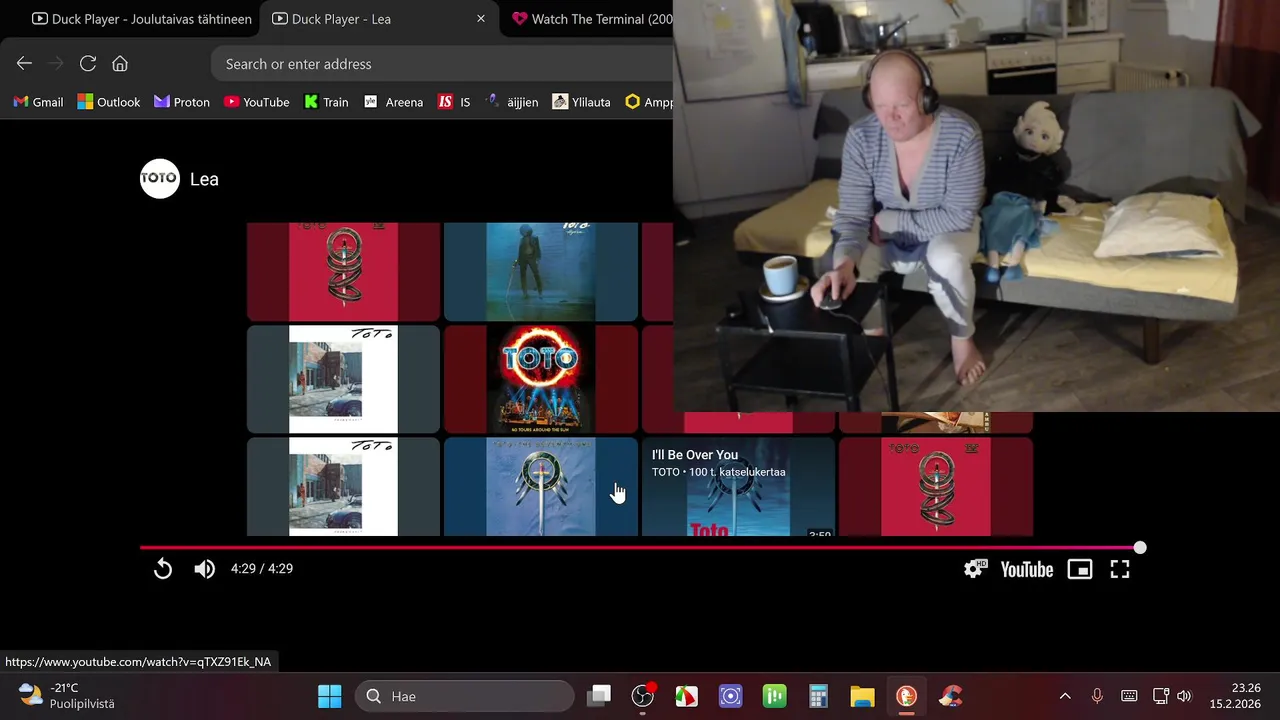Enable picture-in-picture mode
Viewport: 1280px width, 720px height.
[1080, 569]
